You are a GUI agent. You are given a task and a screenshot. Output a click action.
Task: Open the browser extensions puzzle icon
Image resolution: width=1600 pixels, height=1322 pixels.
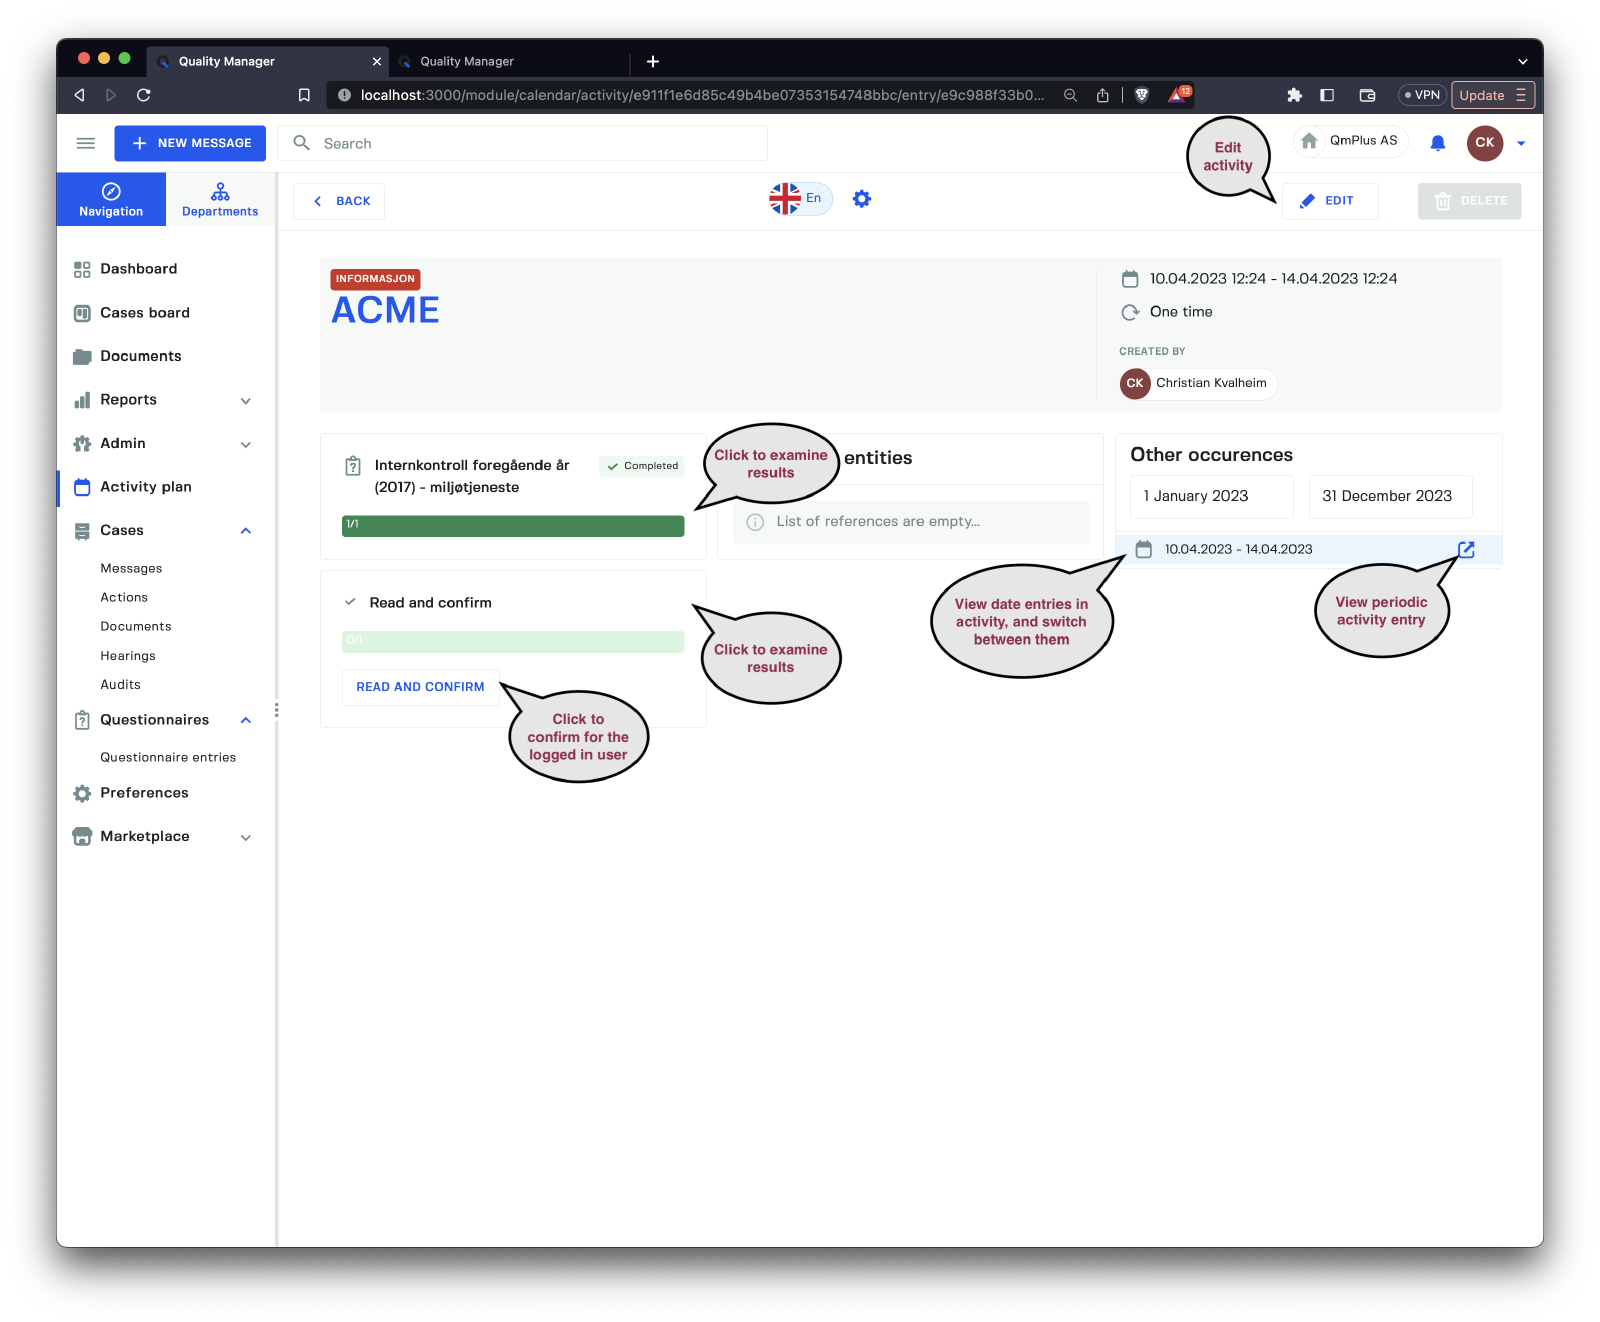click(x=1294, y=95)
